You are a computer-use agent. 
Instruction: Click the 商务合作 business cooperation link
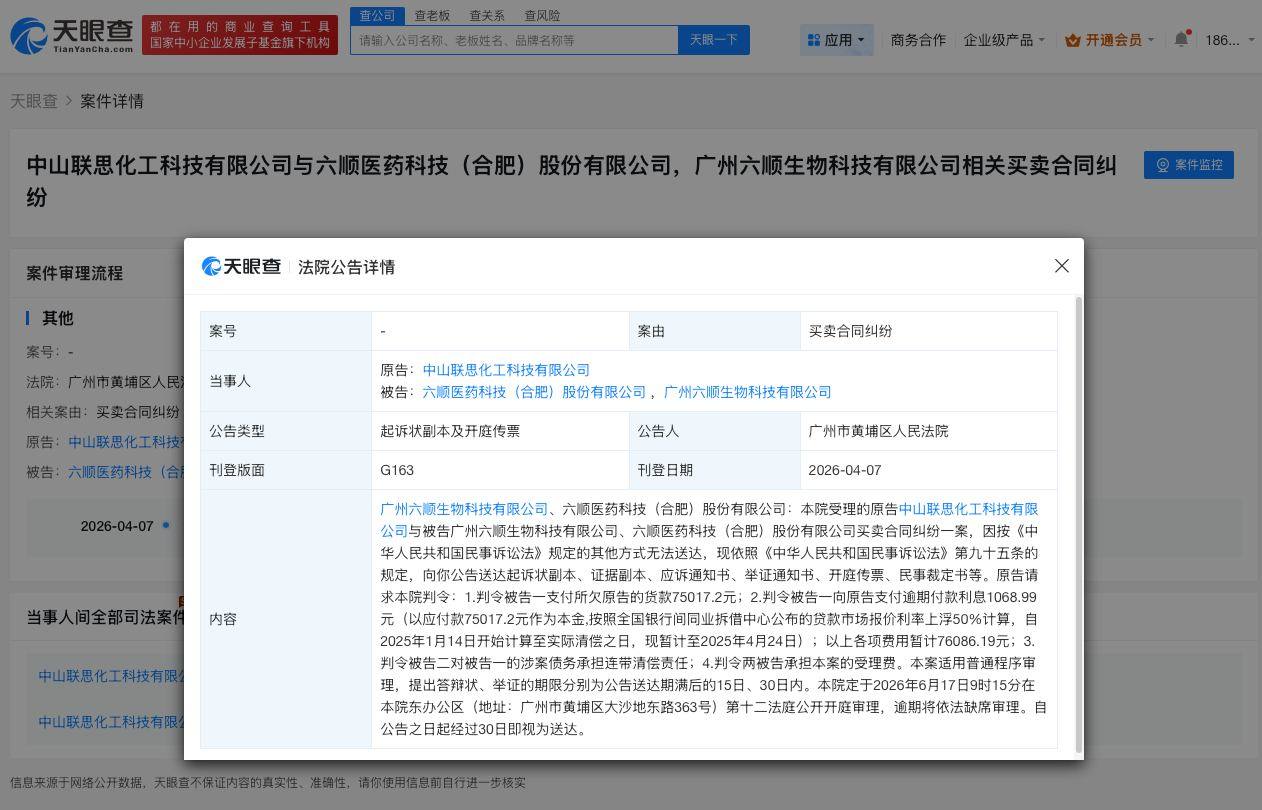coord(917,40)
